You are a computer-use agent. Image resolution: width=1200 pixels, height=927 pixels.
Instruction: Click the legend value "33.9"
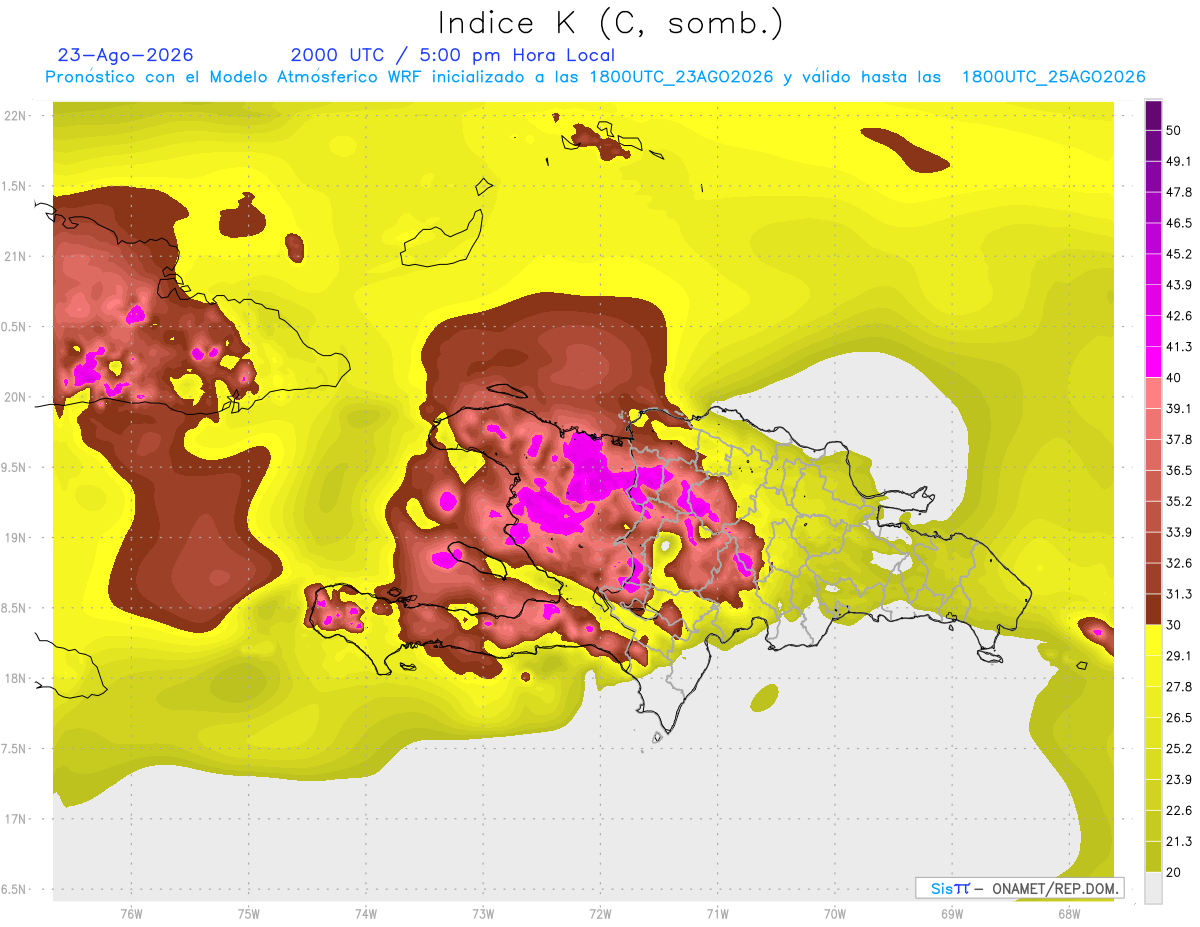pyautogui.click(x=1179, y=532)
